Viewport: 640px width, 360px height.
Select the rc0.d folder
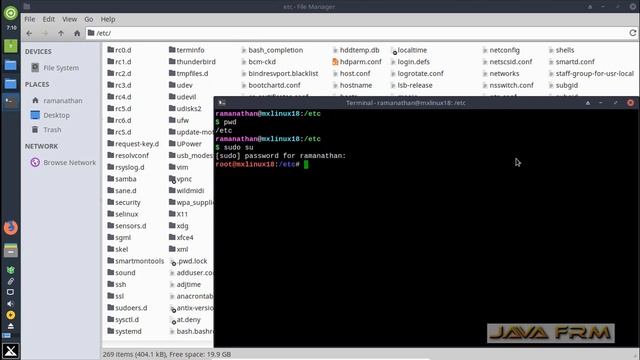(x=119, y=50)
